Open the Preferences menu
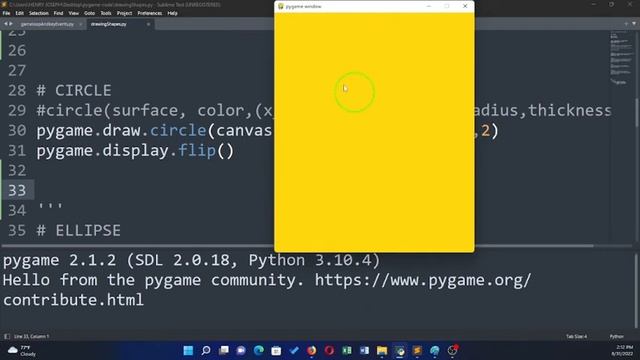Image resolution: width=640 pixels, height=360 pixels. coord(150,13)
